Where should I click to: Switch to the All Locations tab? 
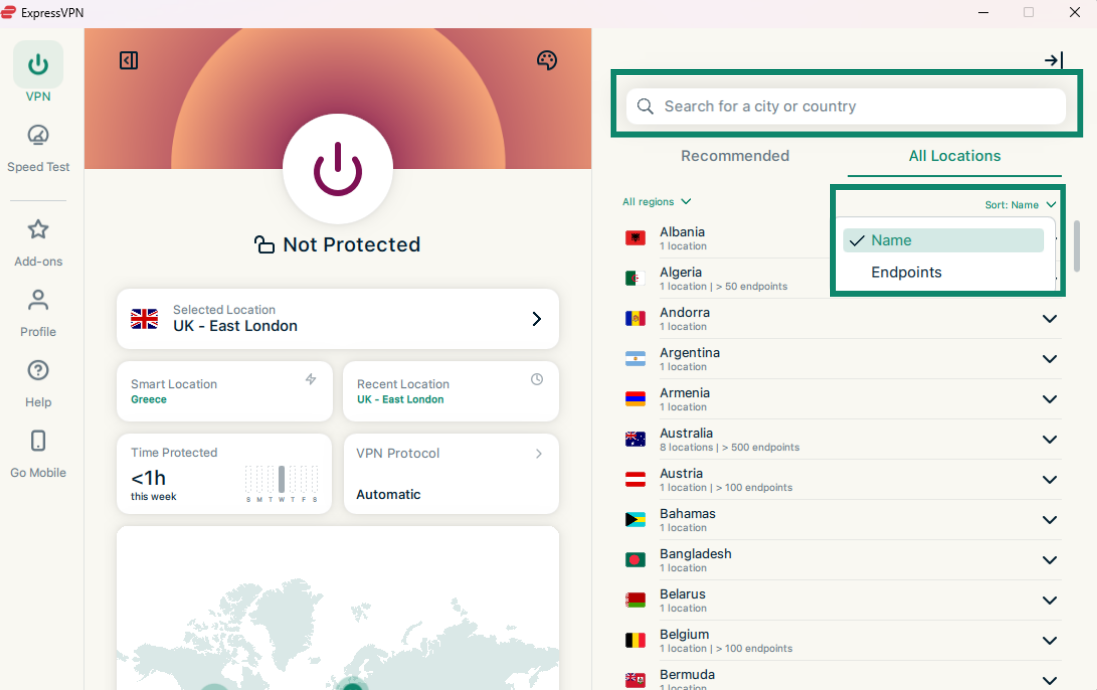coord(954,156)
